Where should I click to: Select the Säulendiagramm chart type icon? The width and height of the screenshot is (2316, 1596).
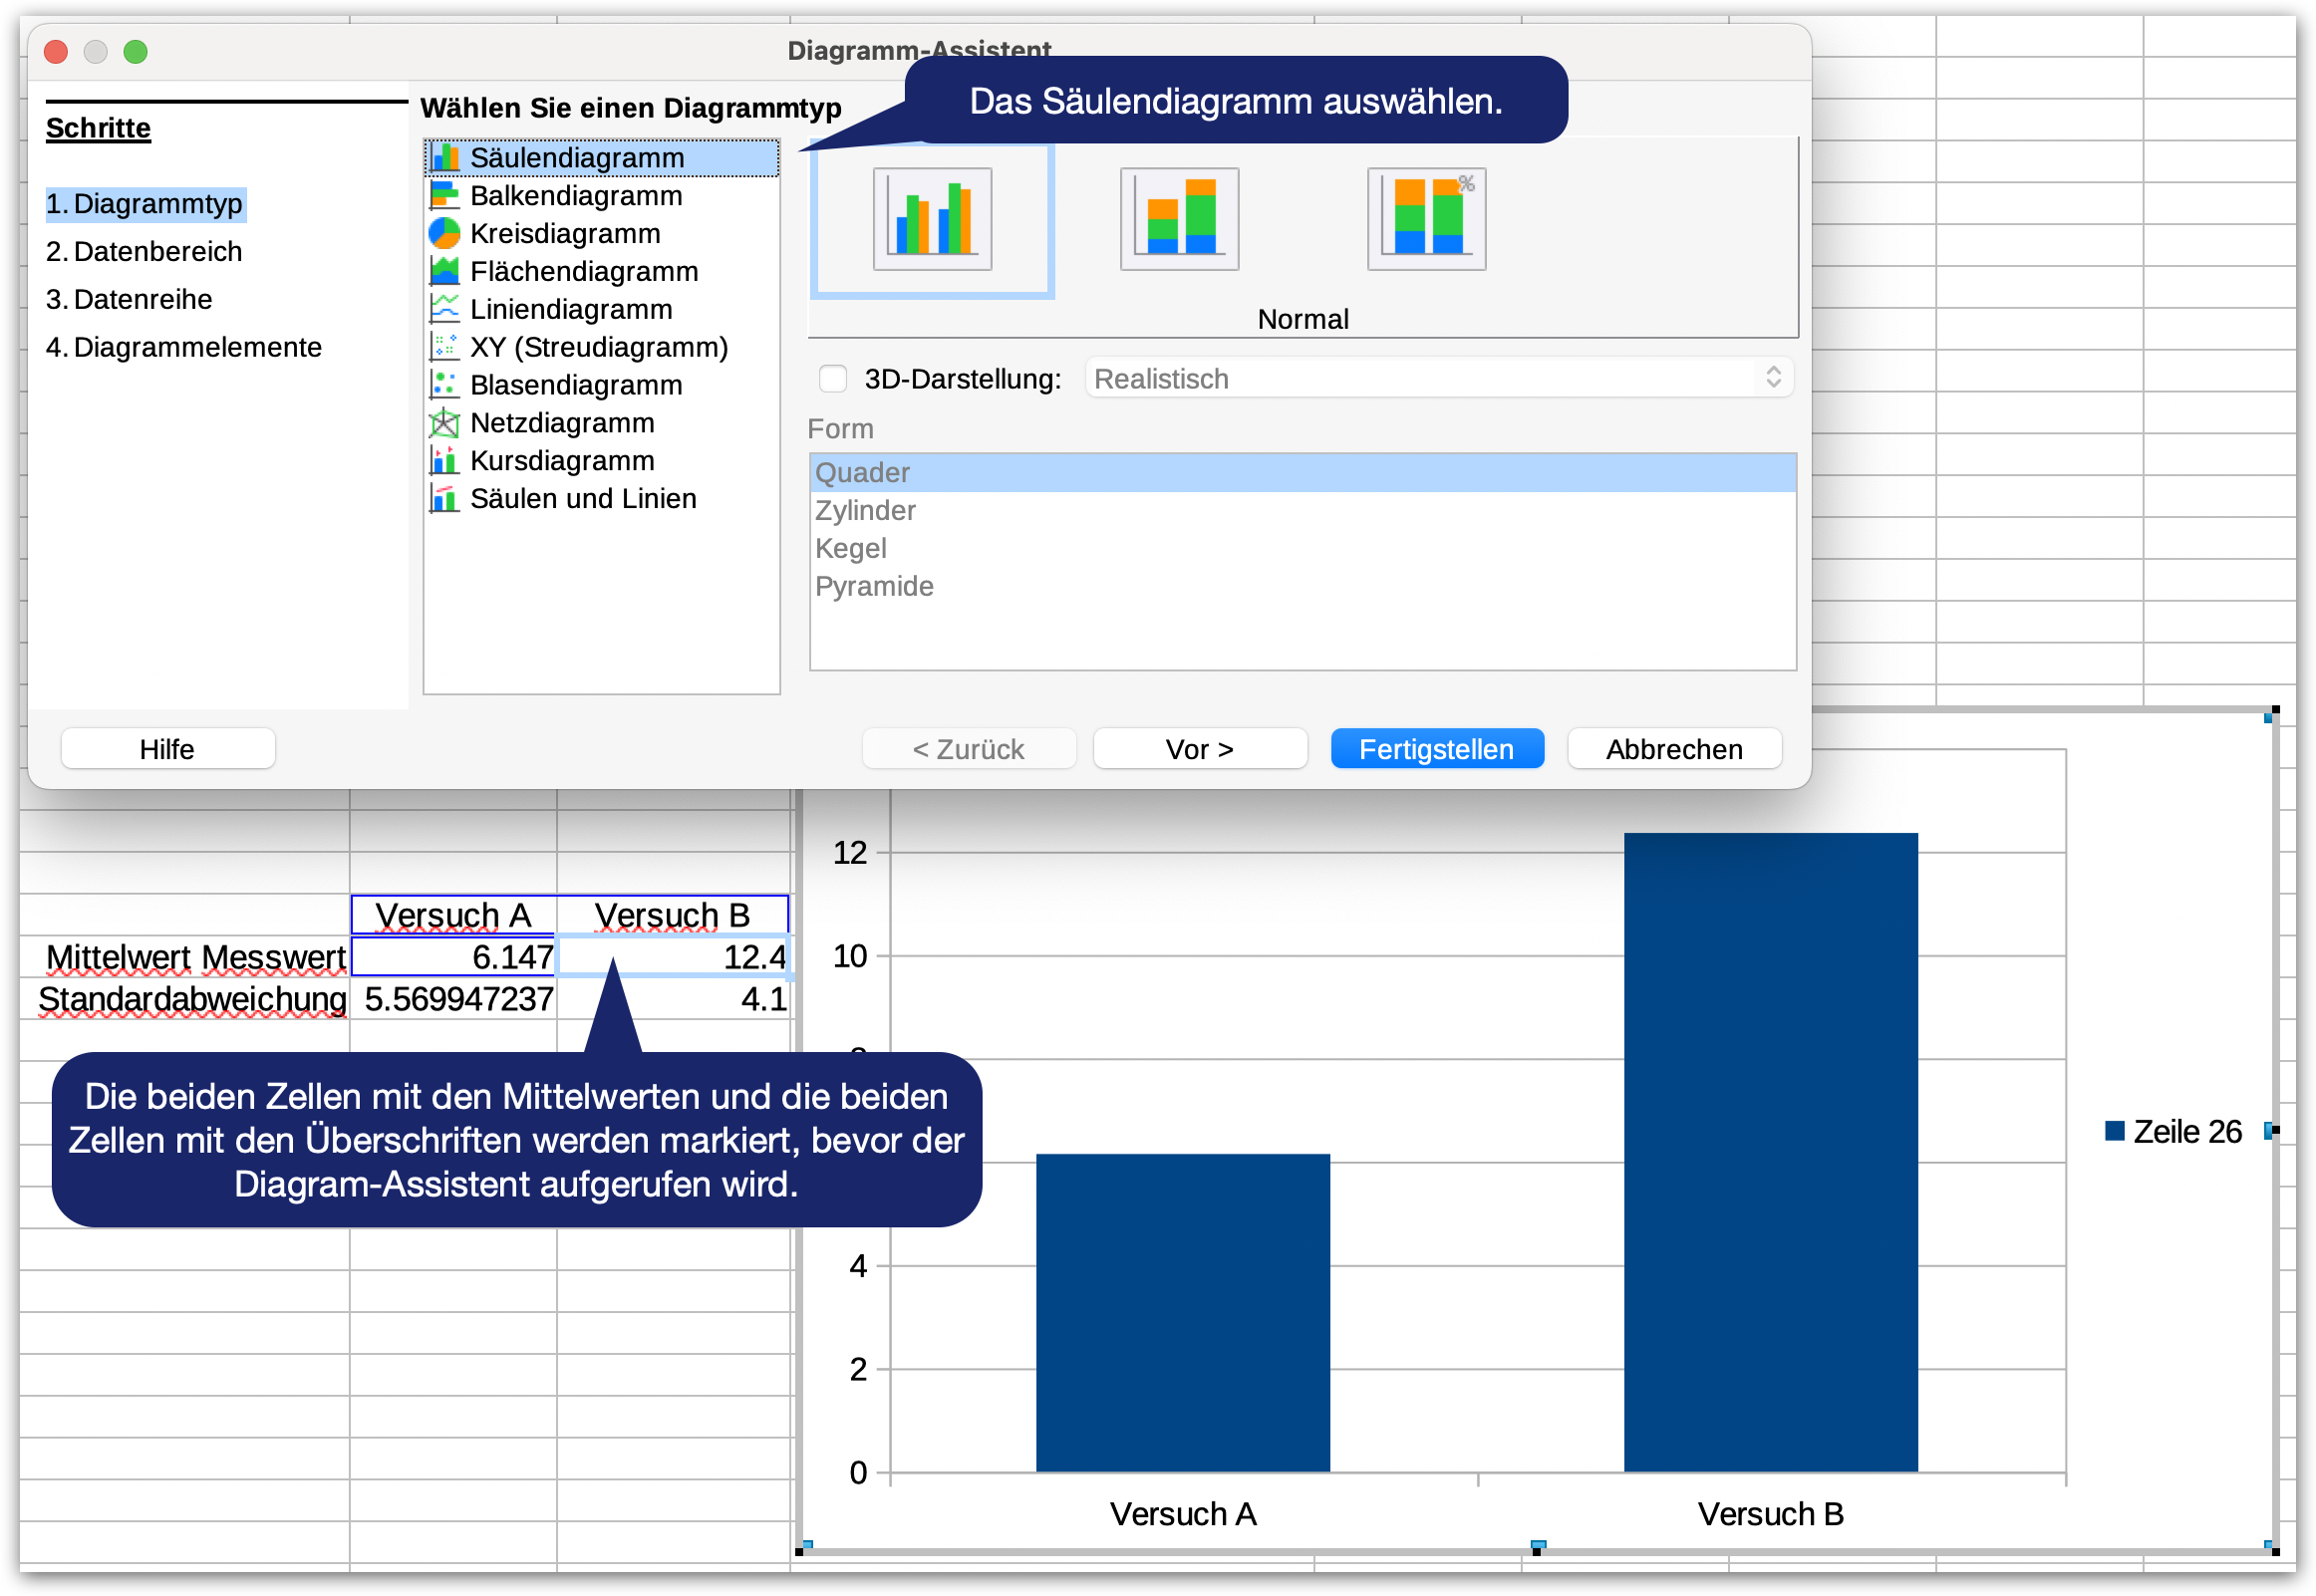click(x=444, y=158)
